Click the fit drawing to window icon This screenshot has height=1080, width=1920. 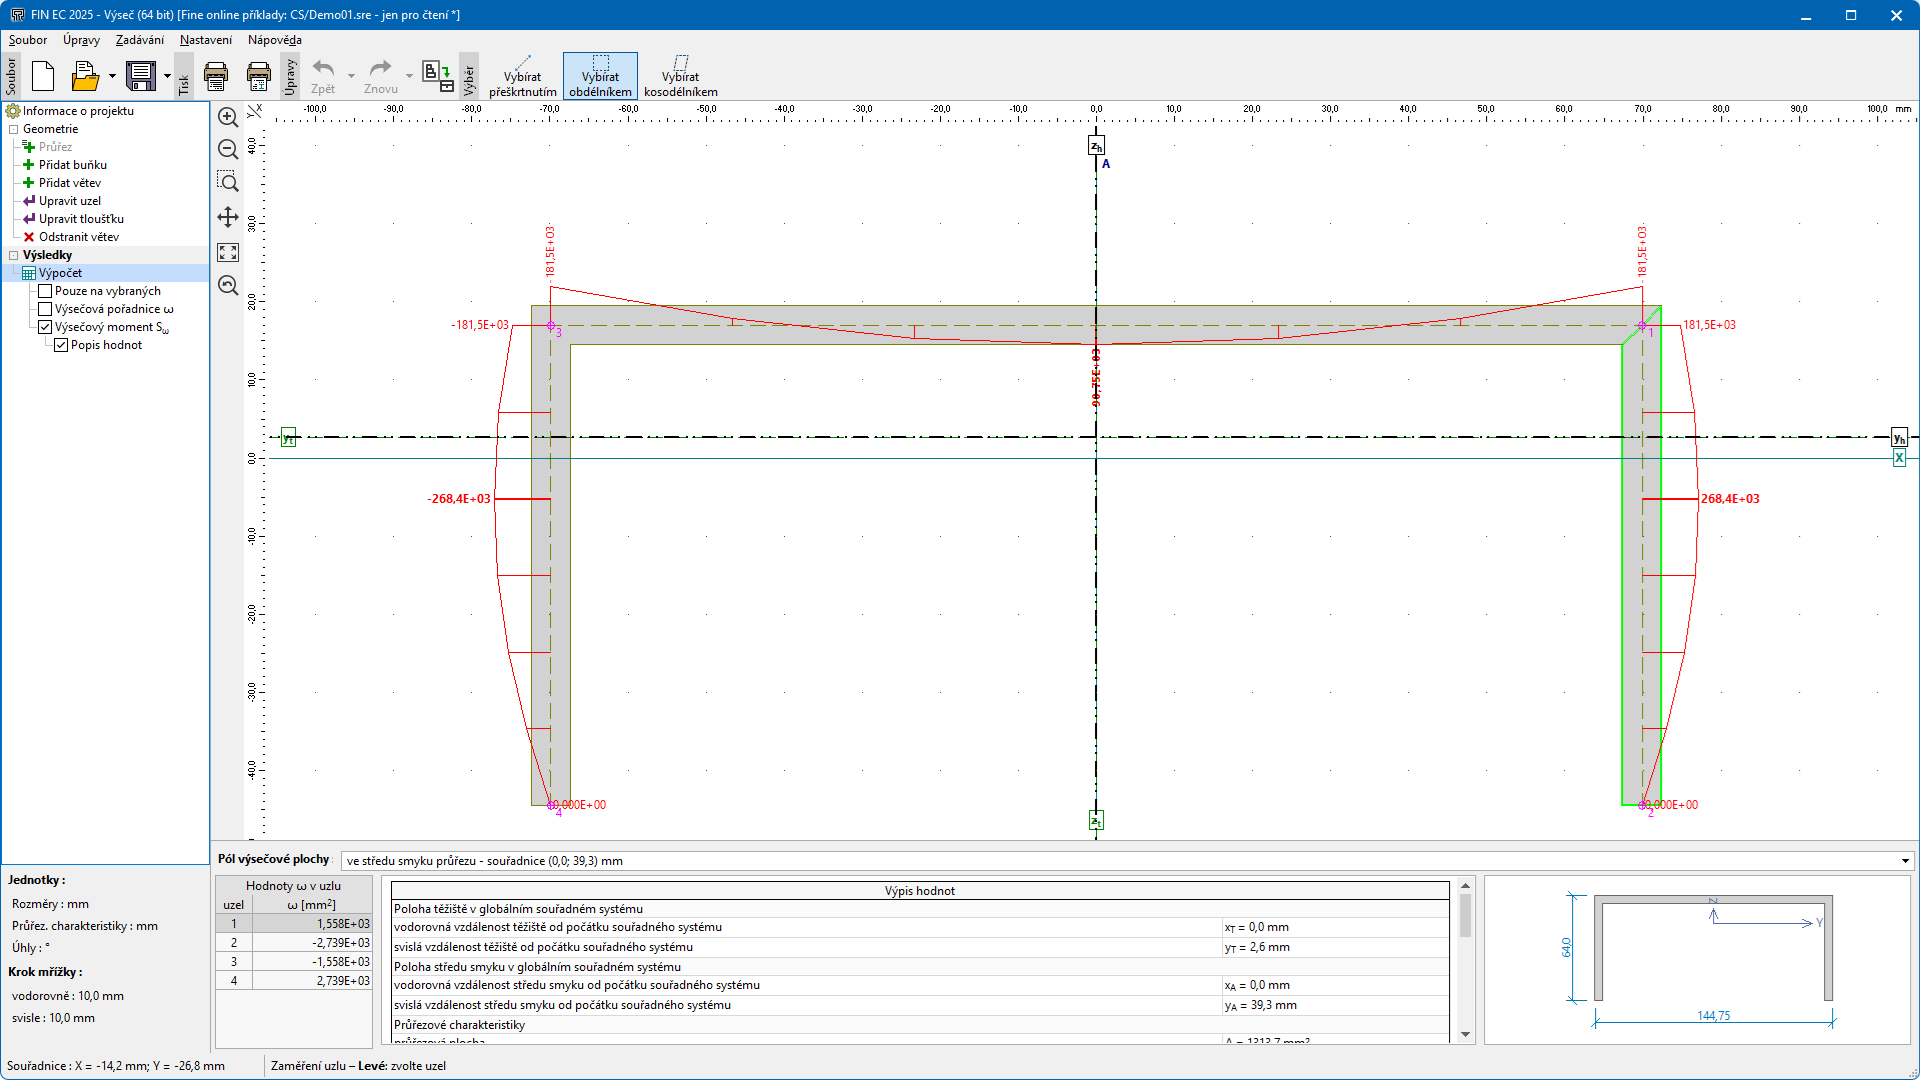[x=228, y=252]
